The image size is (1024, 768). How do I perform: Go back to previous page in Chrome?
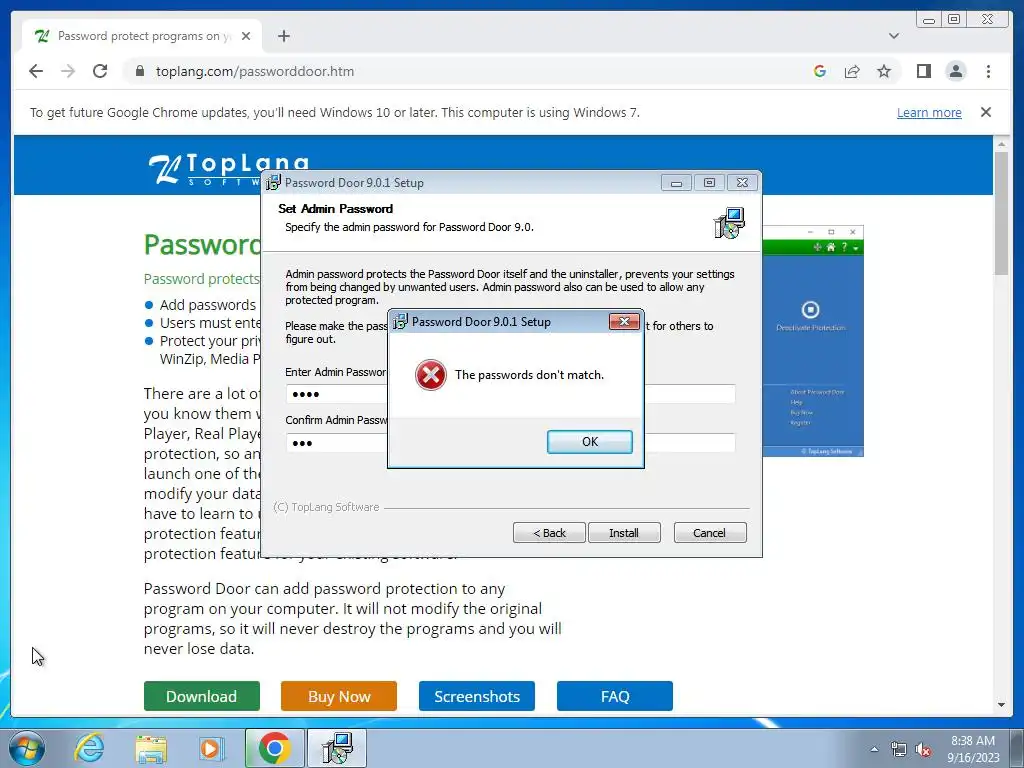36,71
